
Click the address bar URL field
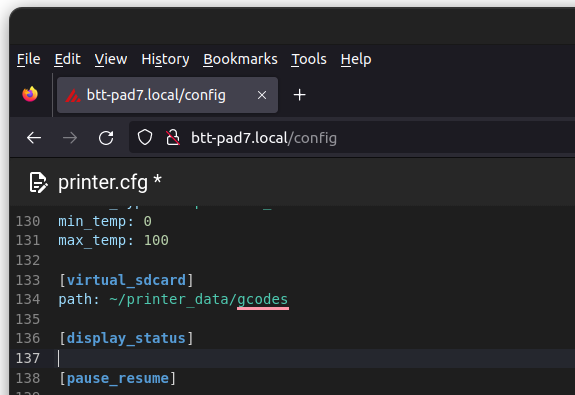tap(352, 138)
